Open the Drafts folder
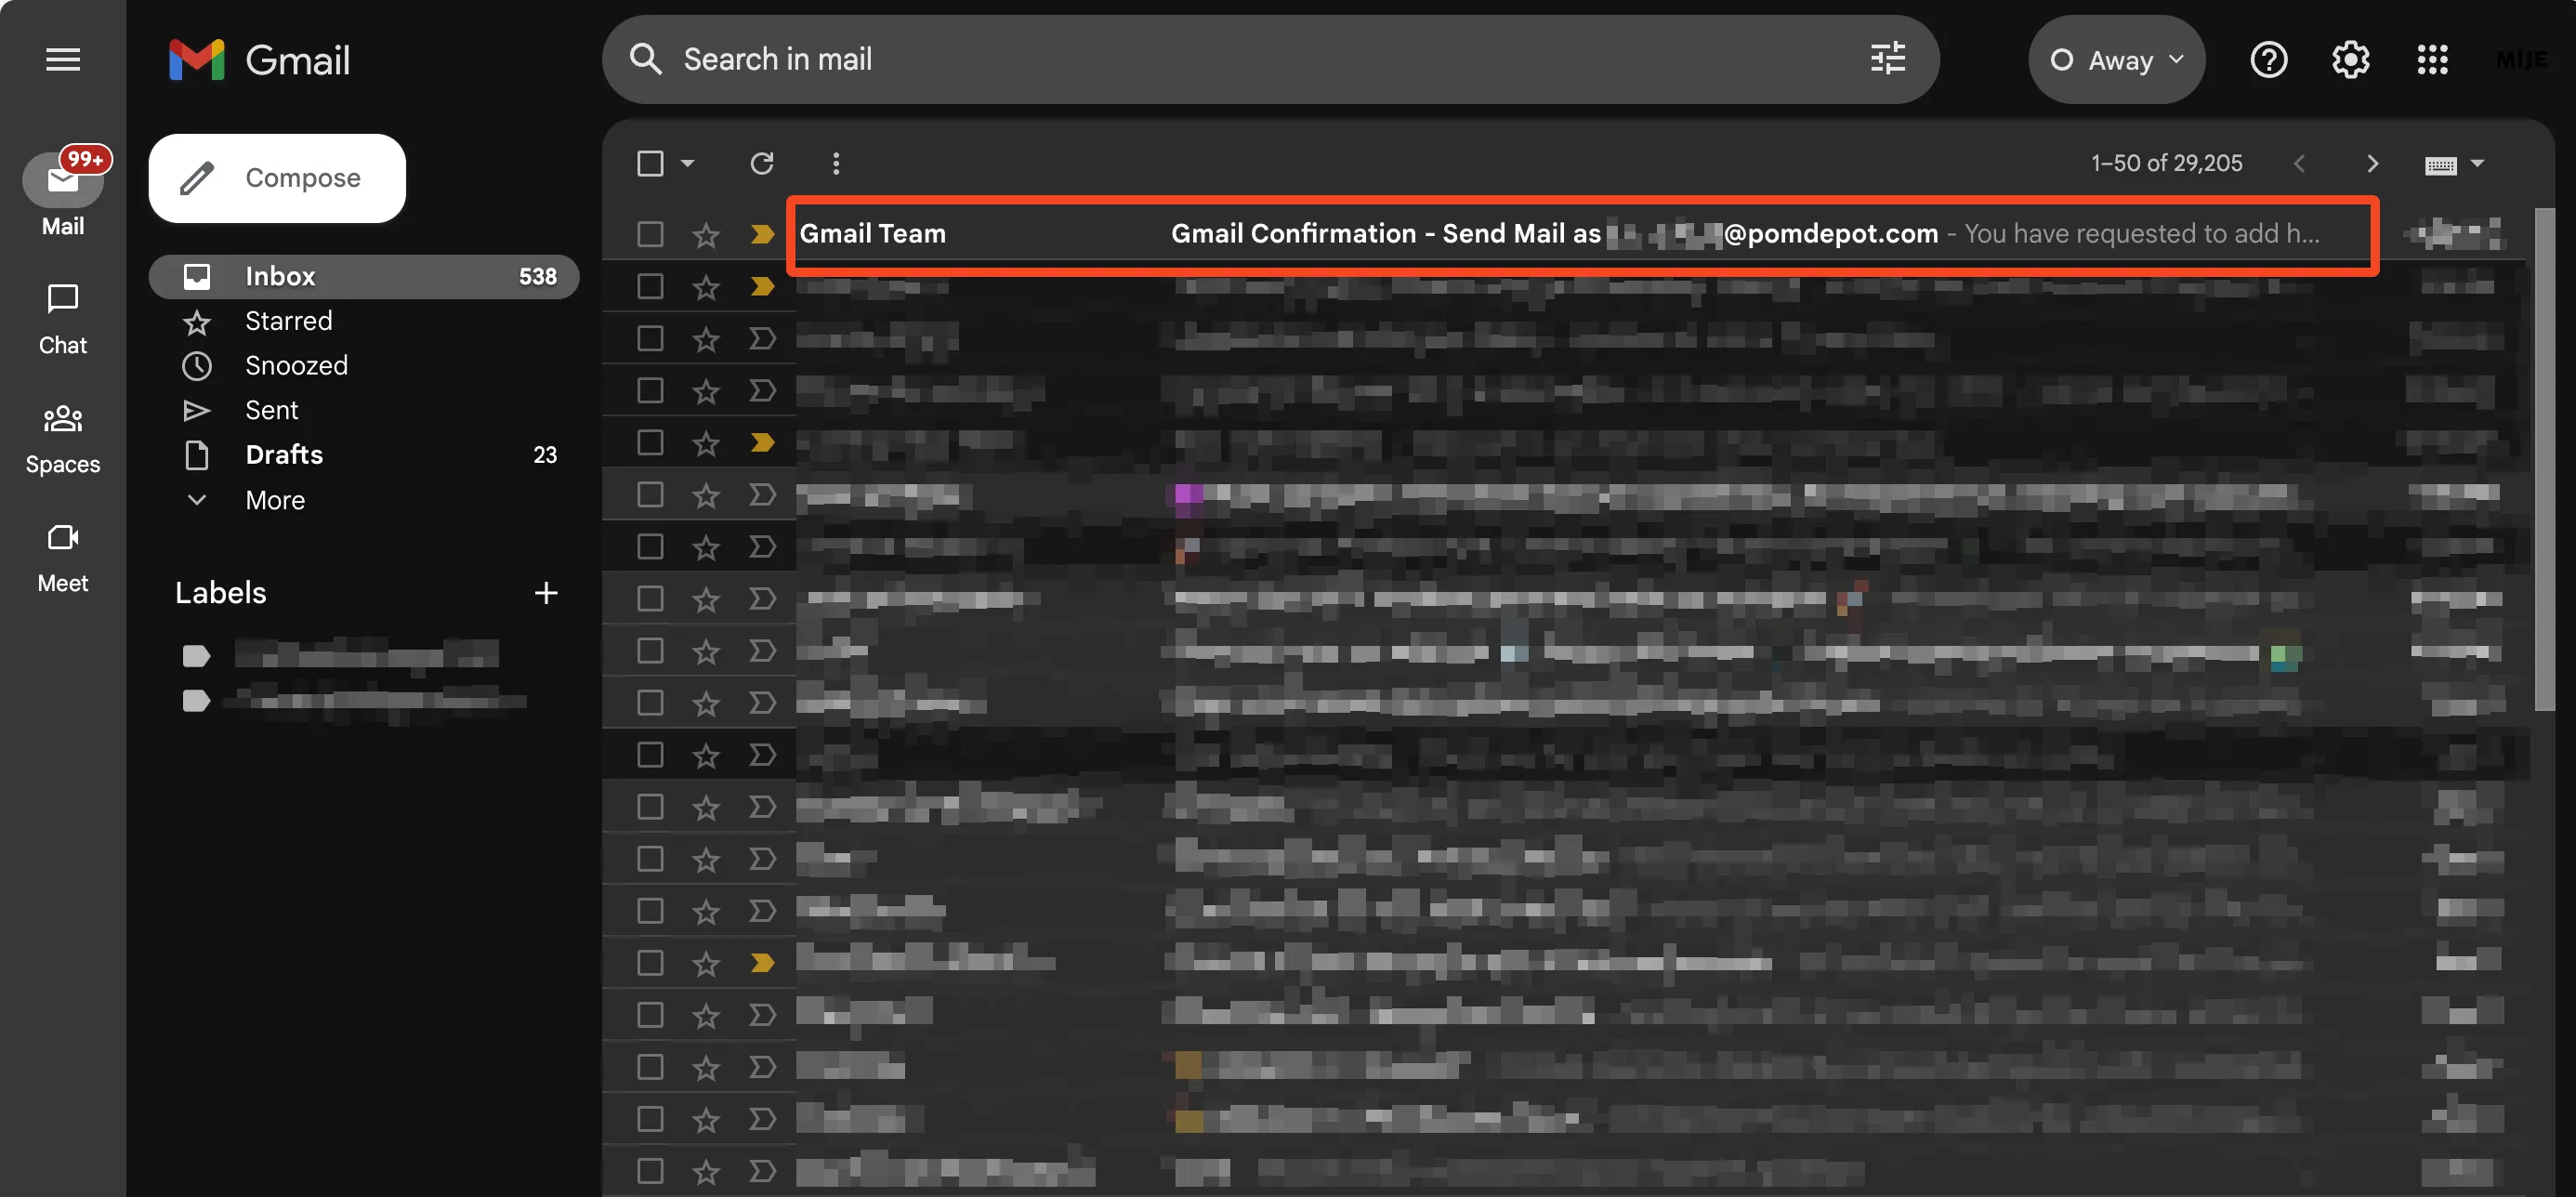The height and width of the screenshot is (1197, 2576). (364, 455)
